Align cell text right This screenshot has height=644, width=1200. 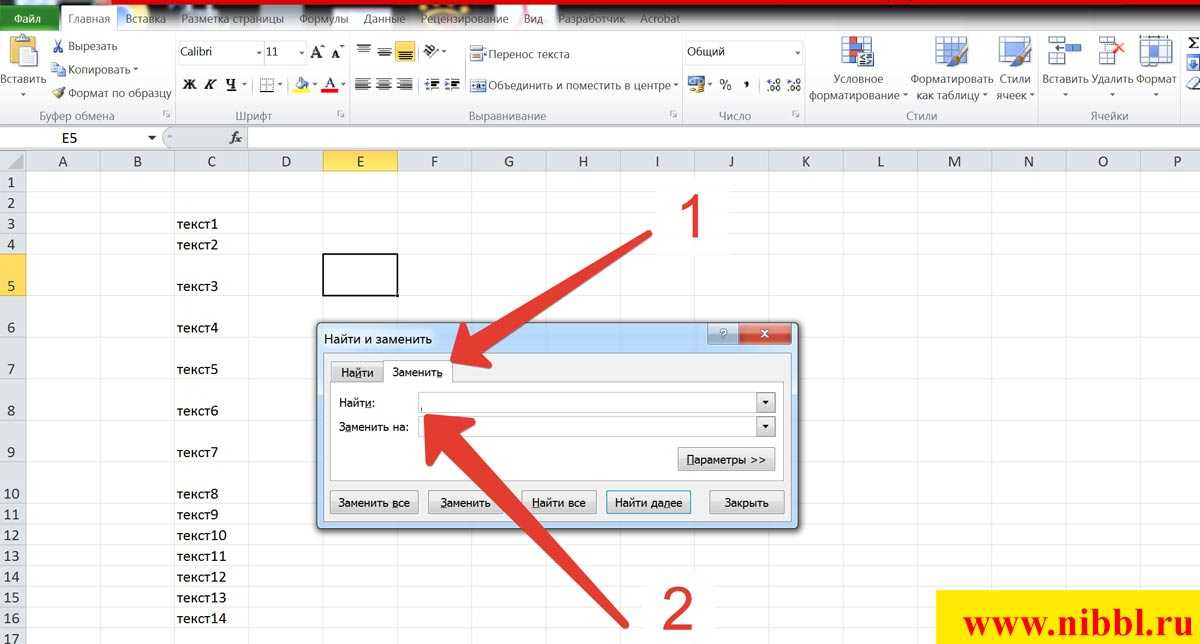coord(405,85)
